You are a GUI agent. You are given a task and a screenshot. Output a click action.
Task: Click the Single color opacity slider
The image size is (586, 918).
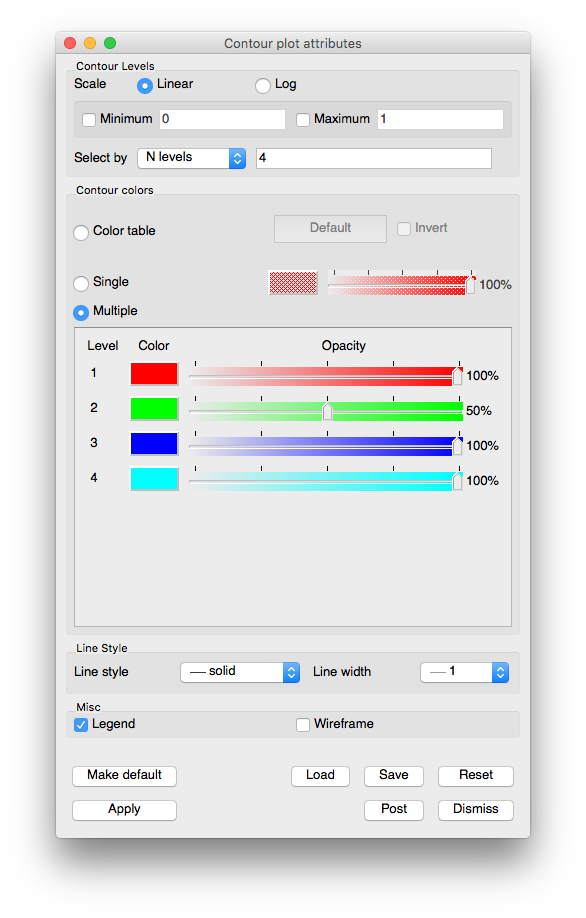[402, 284]
